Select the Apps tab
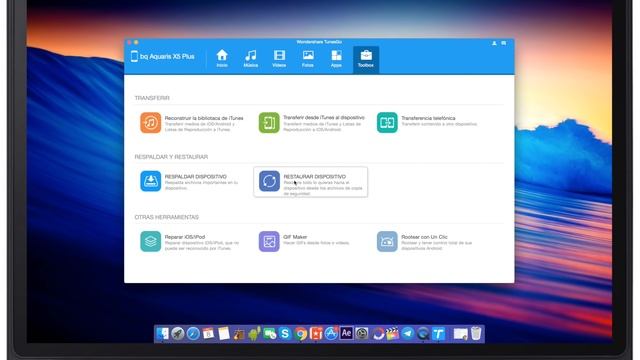This screenshot has height=360, width=640. click(336, 59)
